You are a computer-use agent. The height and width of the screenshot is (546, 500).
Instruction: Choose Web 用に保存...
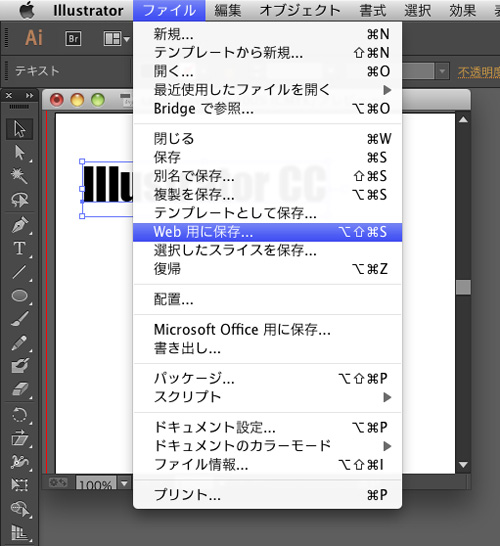tap(267, 232)
